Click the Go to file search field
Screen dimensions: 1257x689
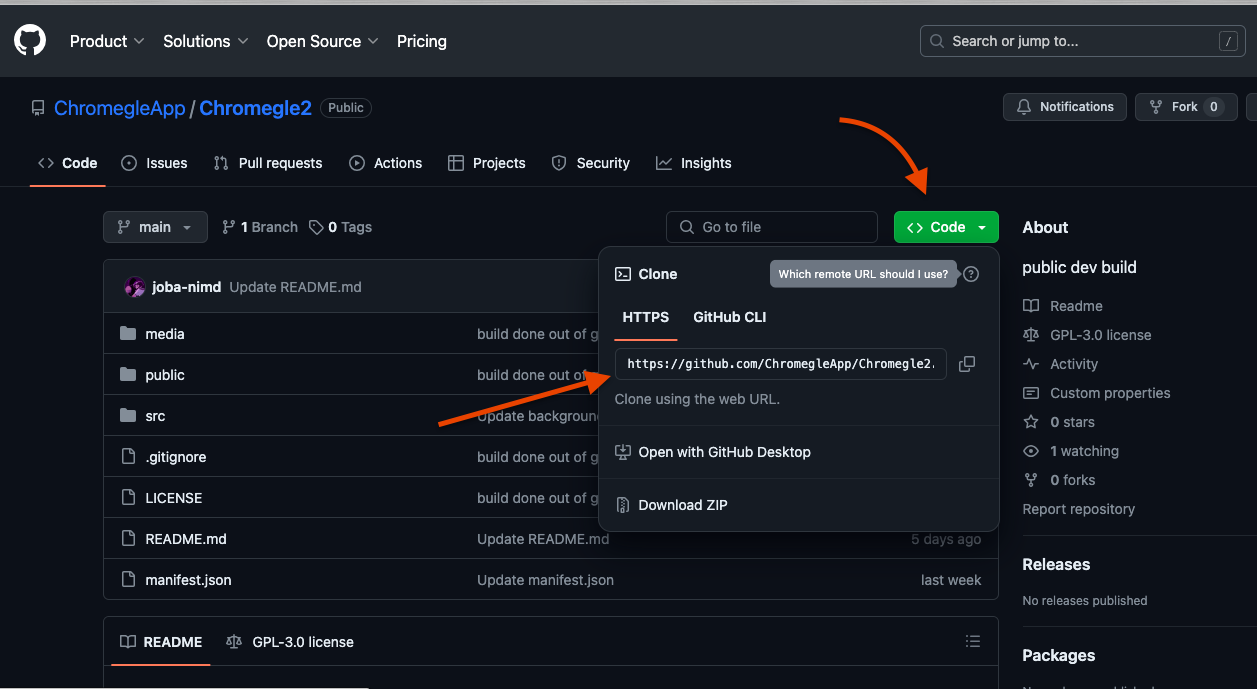[772, 227]
